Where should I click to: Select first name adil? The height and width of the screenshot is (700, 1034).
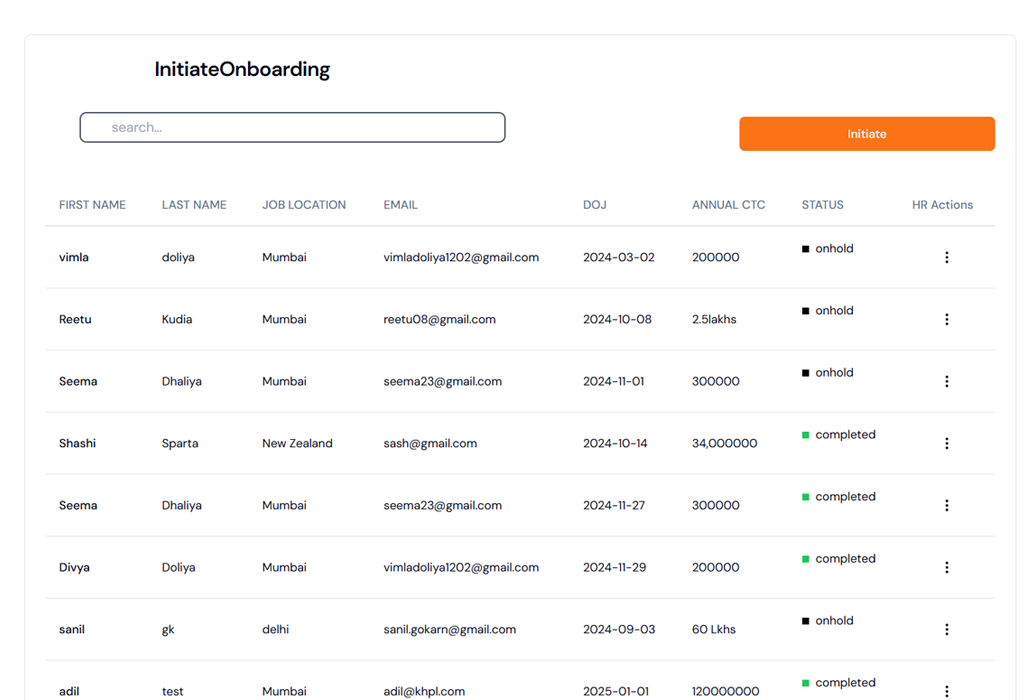click(x=69, y=691)
